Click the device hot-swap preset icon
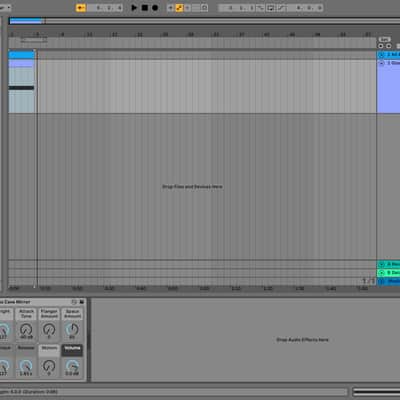The width and height of the screenshot is (400, 400). tap(74, 302)
